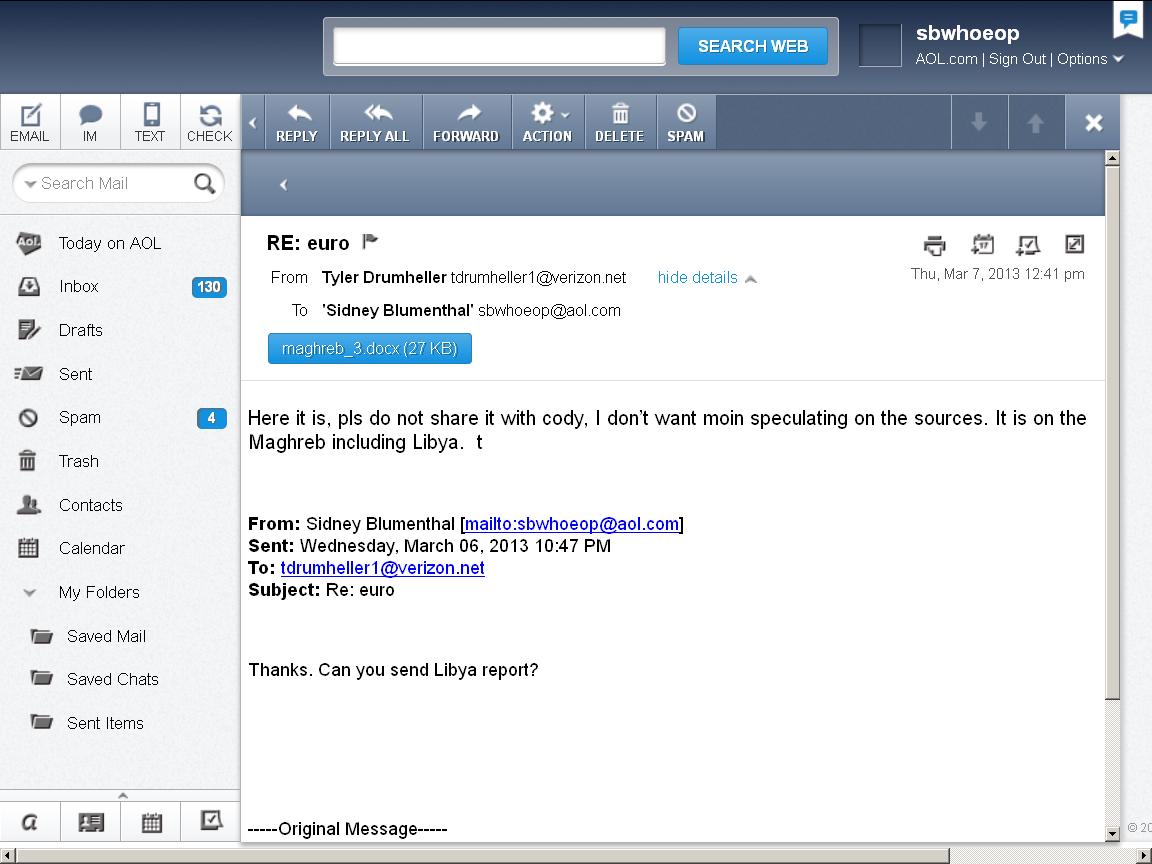
Task: Compose new message with EMAIL icon
Action: pyautogui.click(x=30, y=122)
